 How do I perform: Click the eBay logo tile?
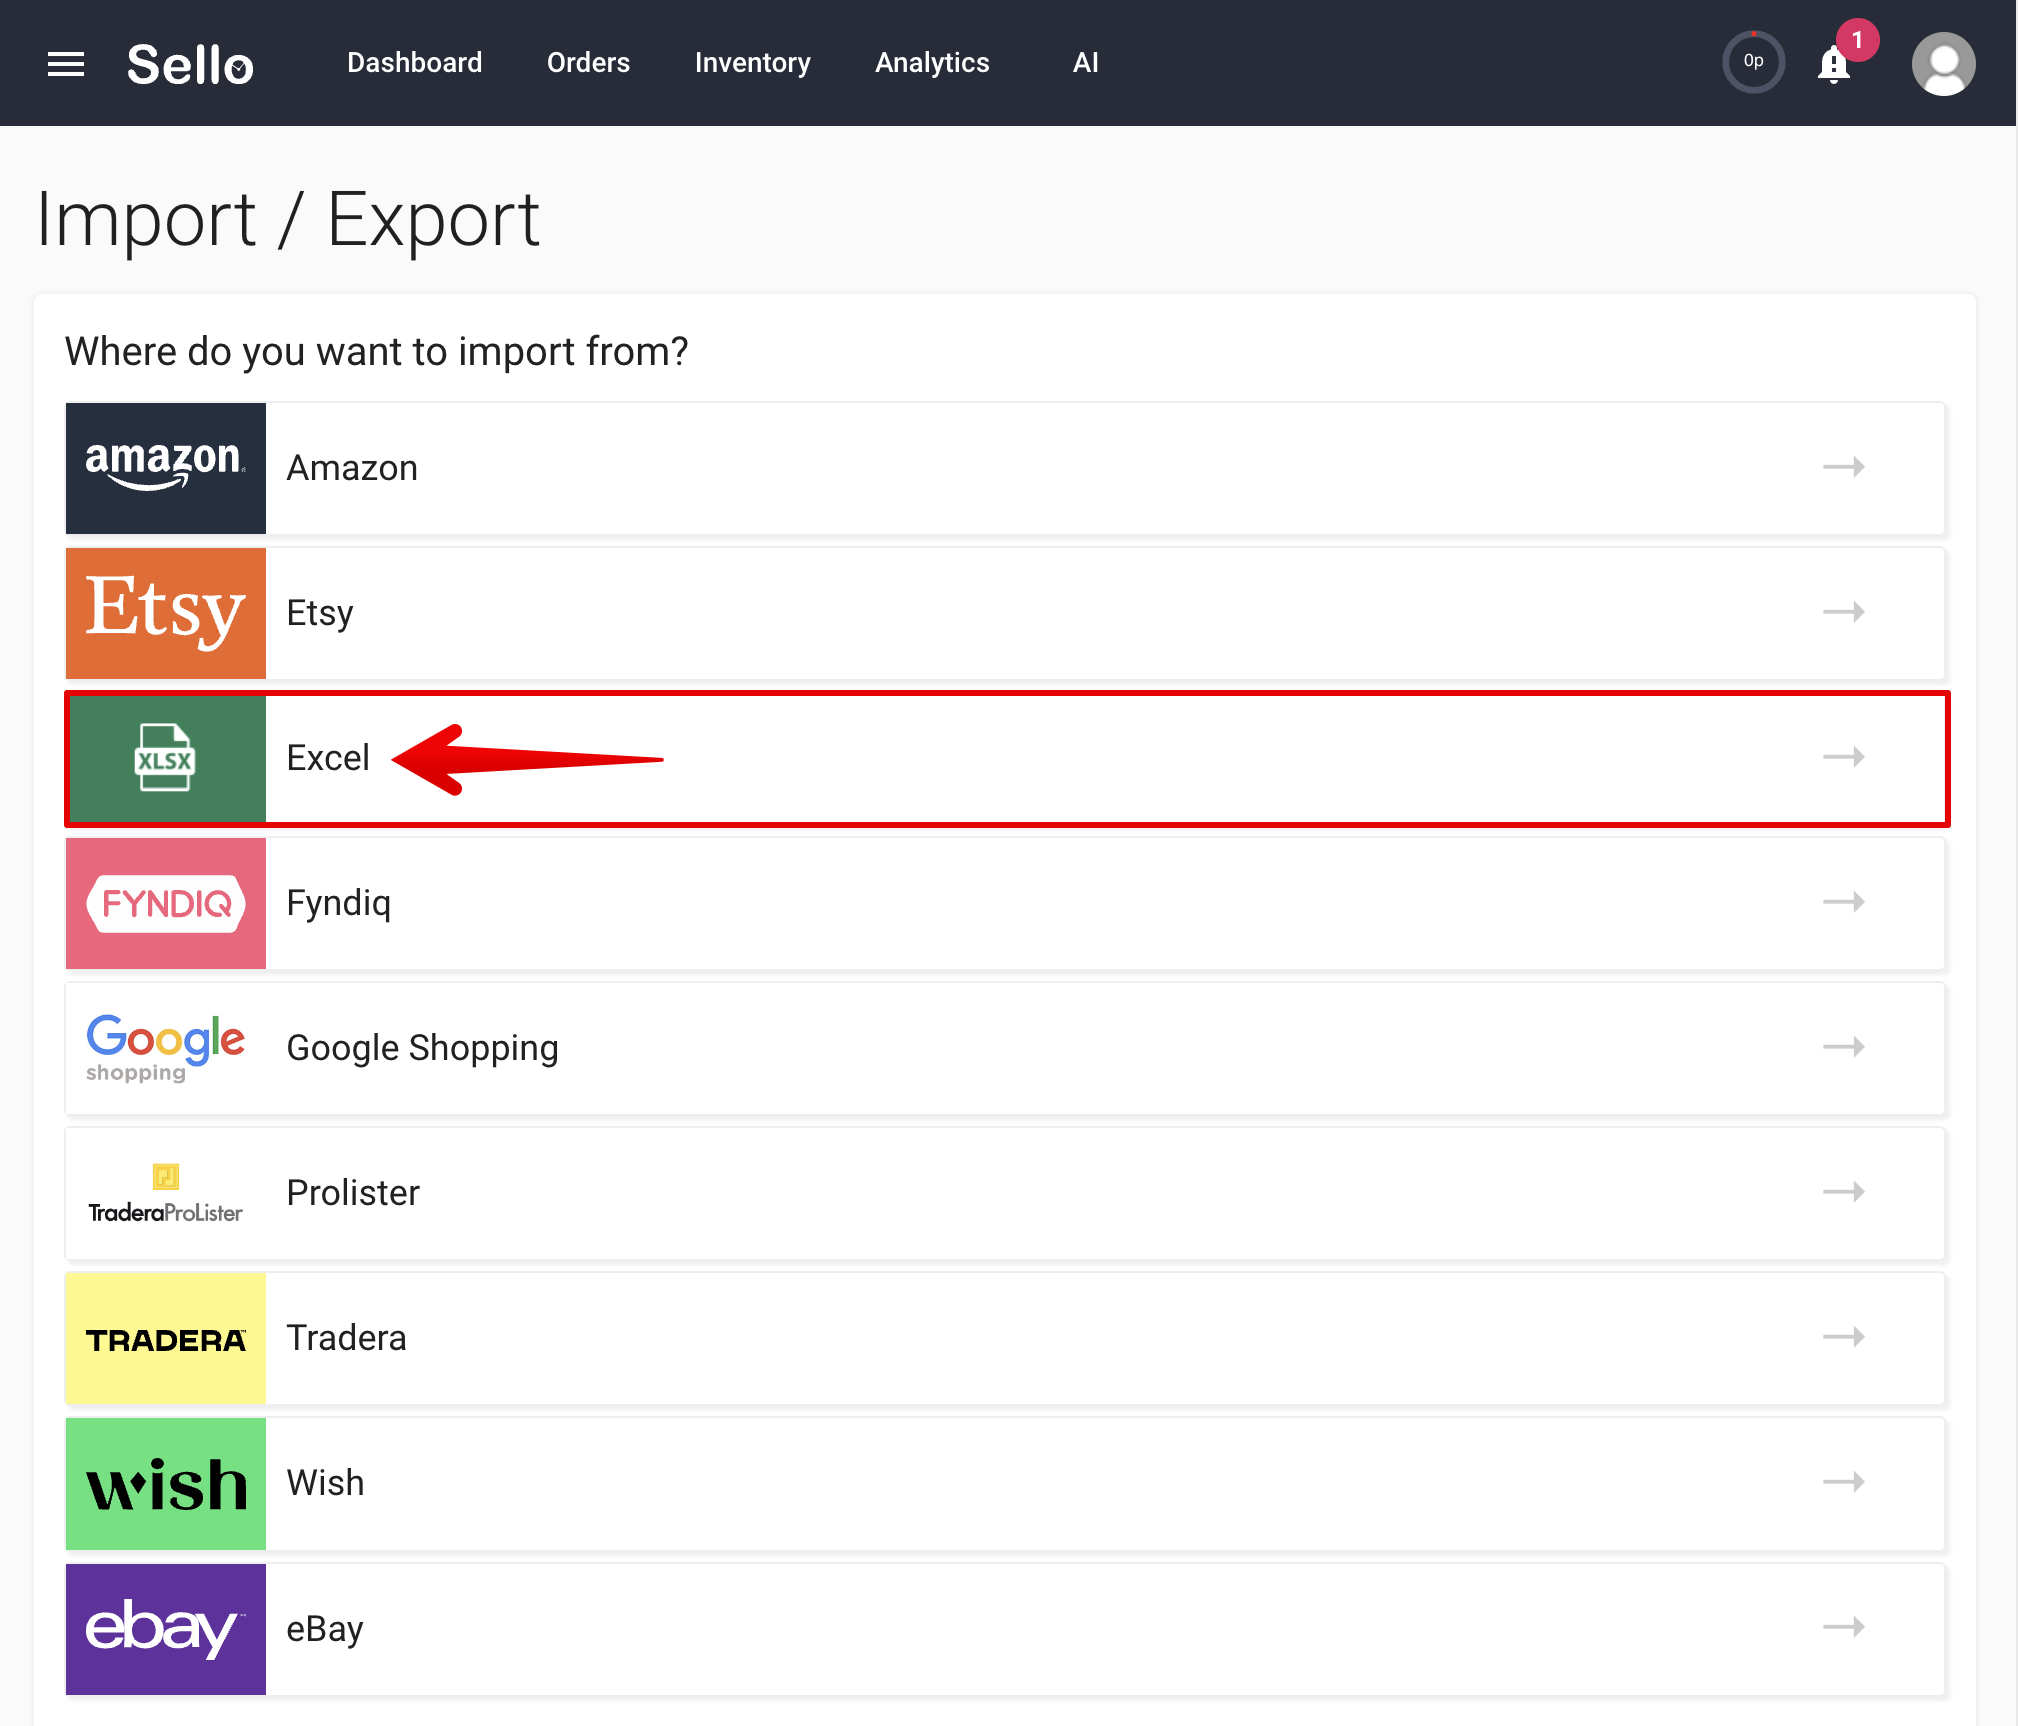[x=166, y=1629]
